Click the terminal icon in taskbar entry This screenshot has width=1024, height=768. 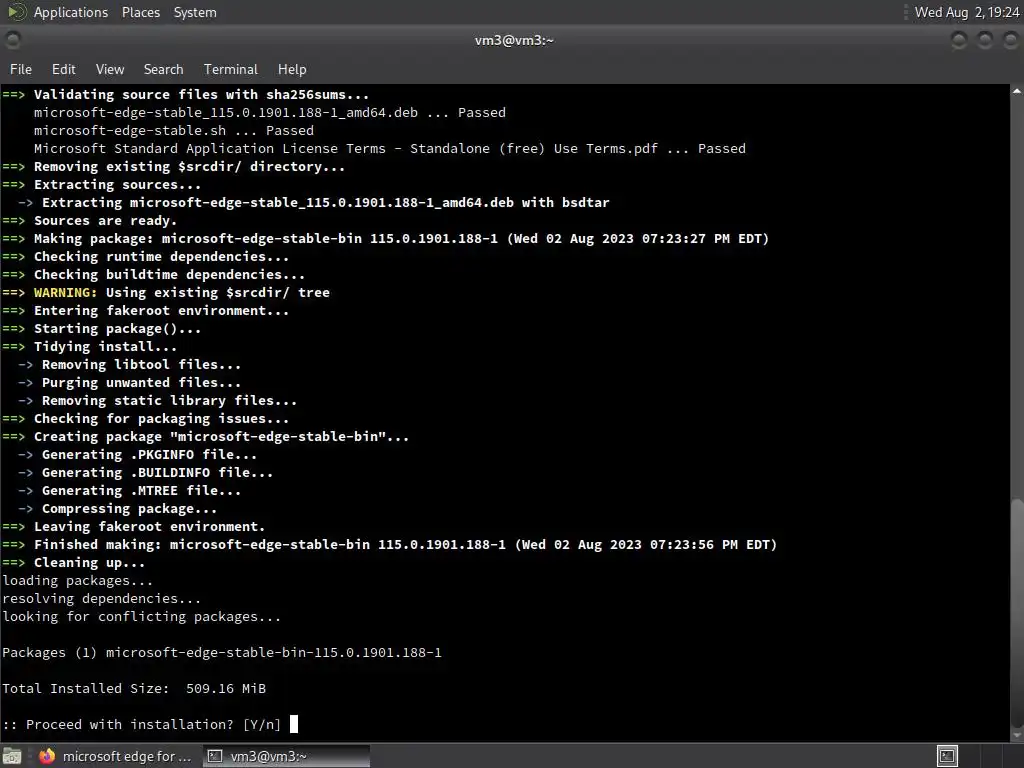click(214, 756)
